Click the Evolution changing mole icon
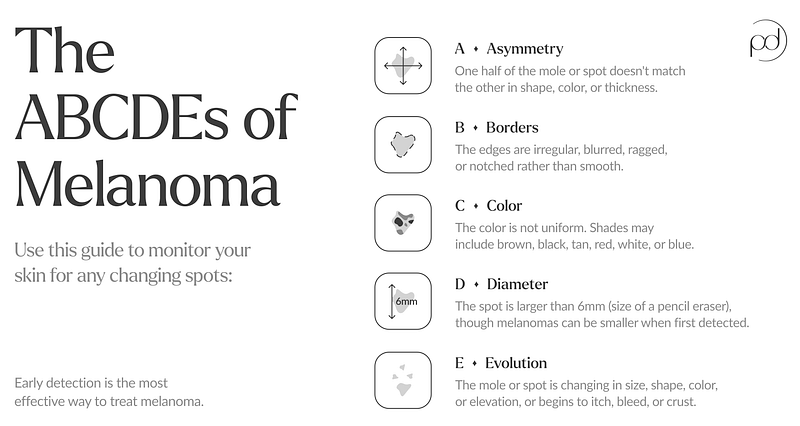Screen dimensions: 800x426 click(403, 380)
